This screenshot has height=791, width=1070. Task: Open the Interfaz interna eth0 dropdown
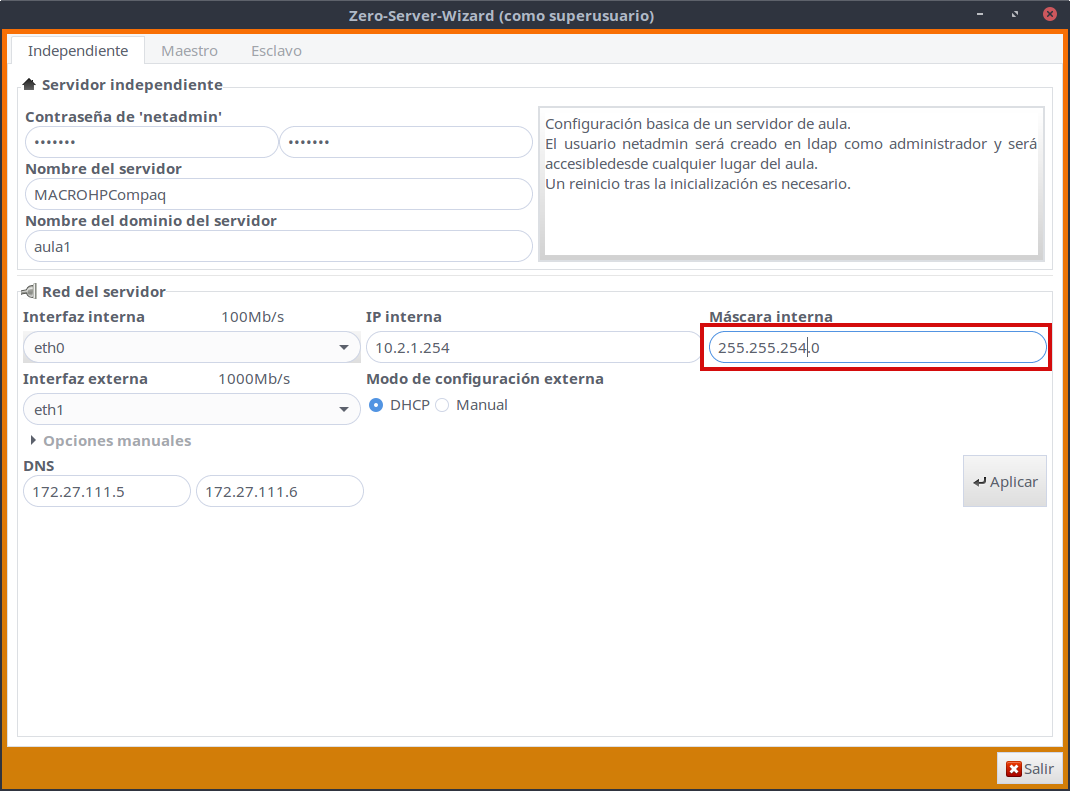(191, 348)
